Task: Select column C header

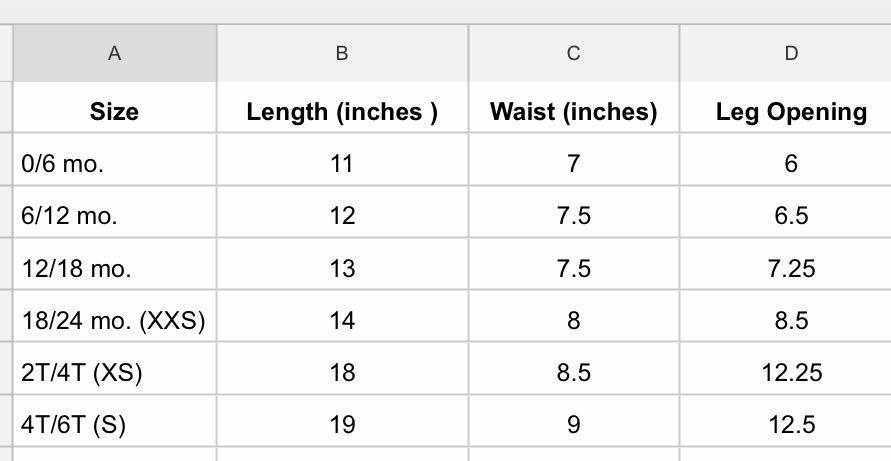Action: [x=573, y=54]
